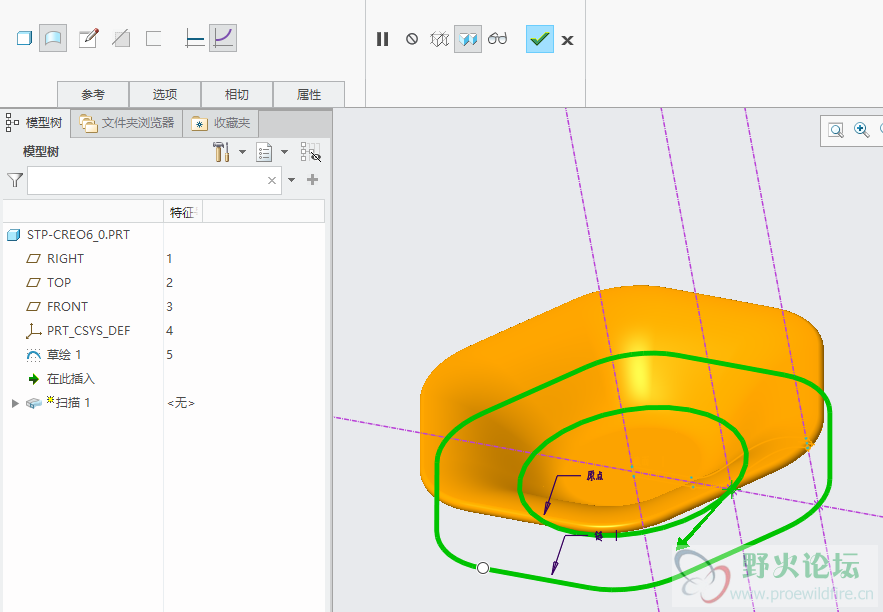Cancel the sweep feature with the X
Image resolution: width=883 pixels, height=612 pixels.
(x=567, y=40)
